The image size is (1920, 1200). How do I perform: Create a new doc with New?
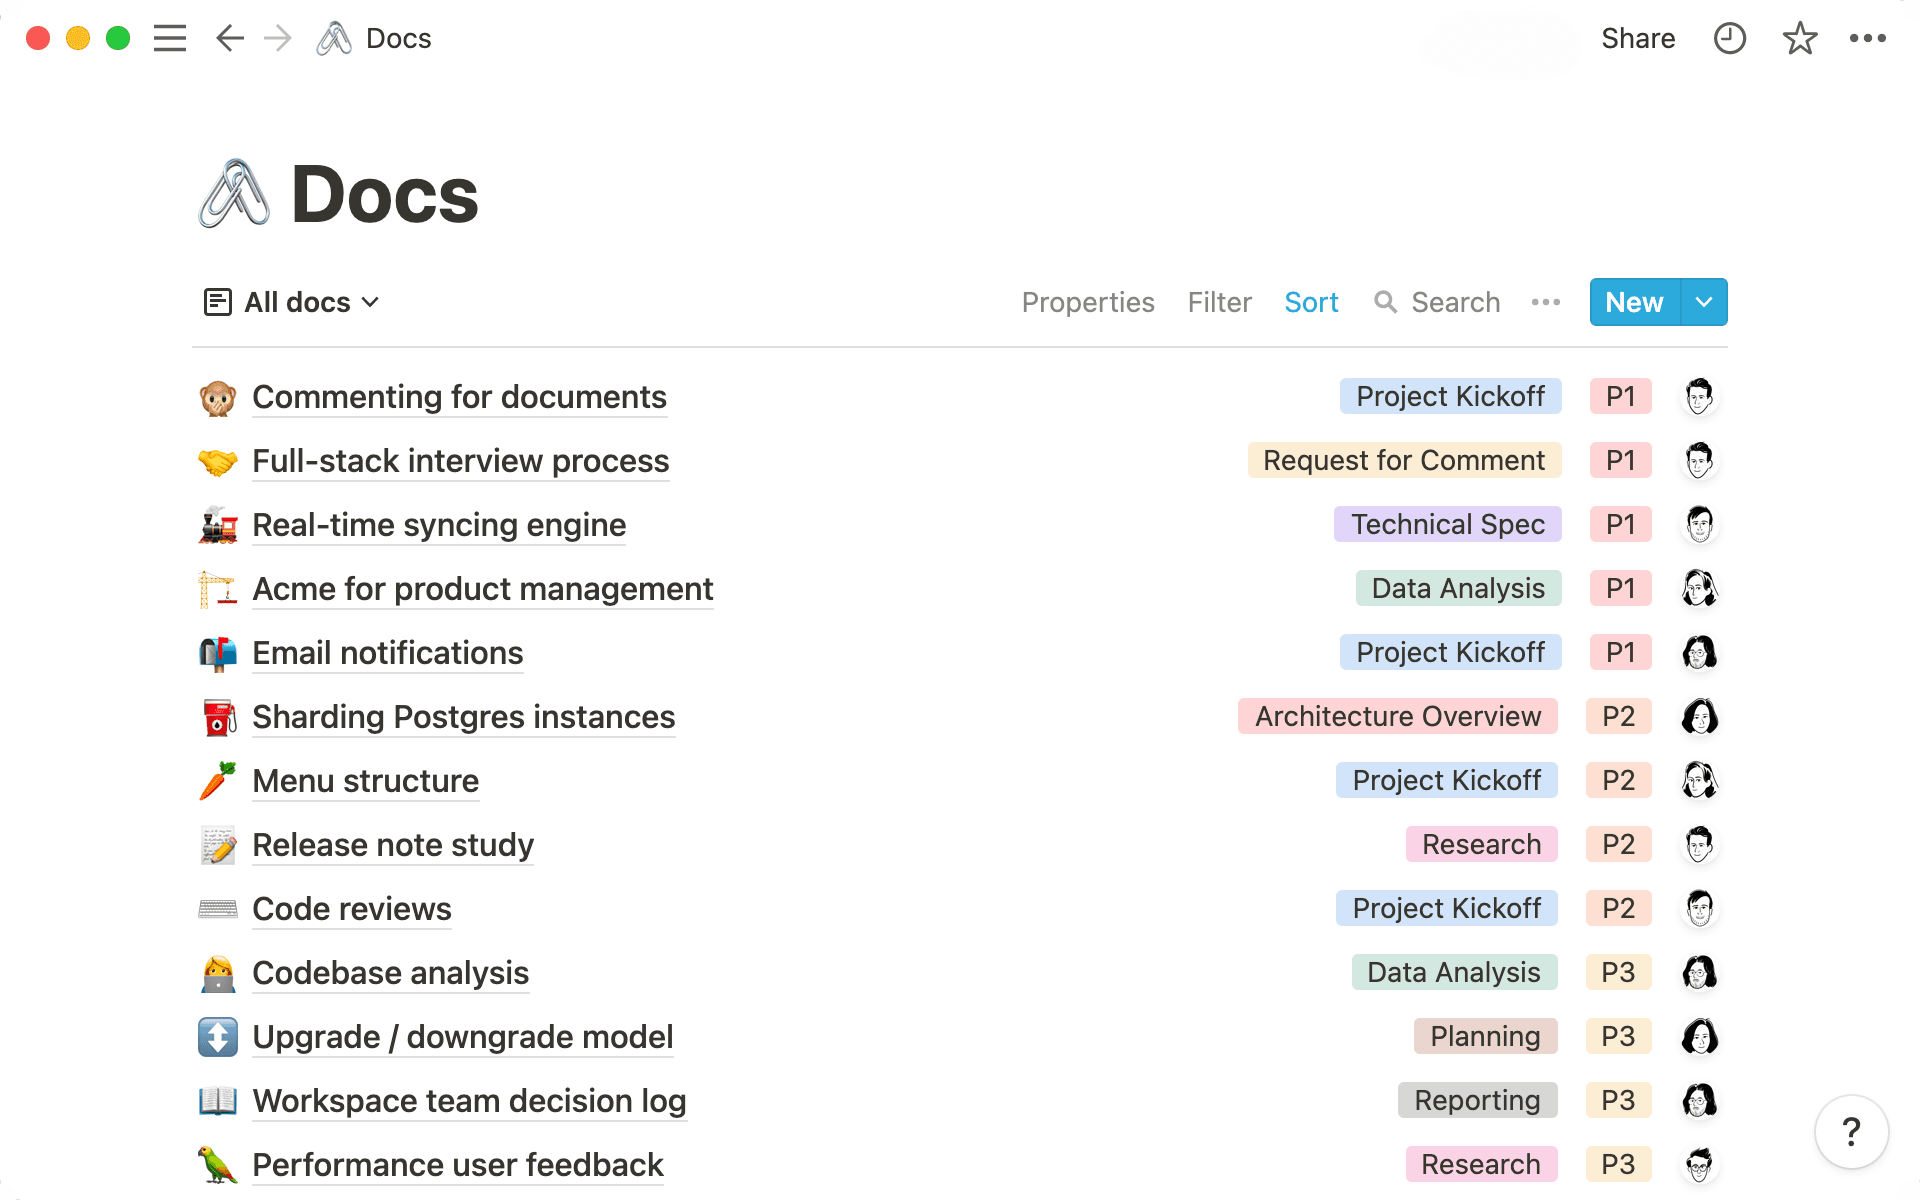pyautogui.click(x=1634, y=302)
